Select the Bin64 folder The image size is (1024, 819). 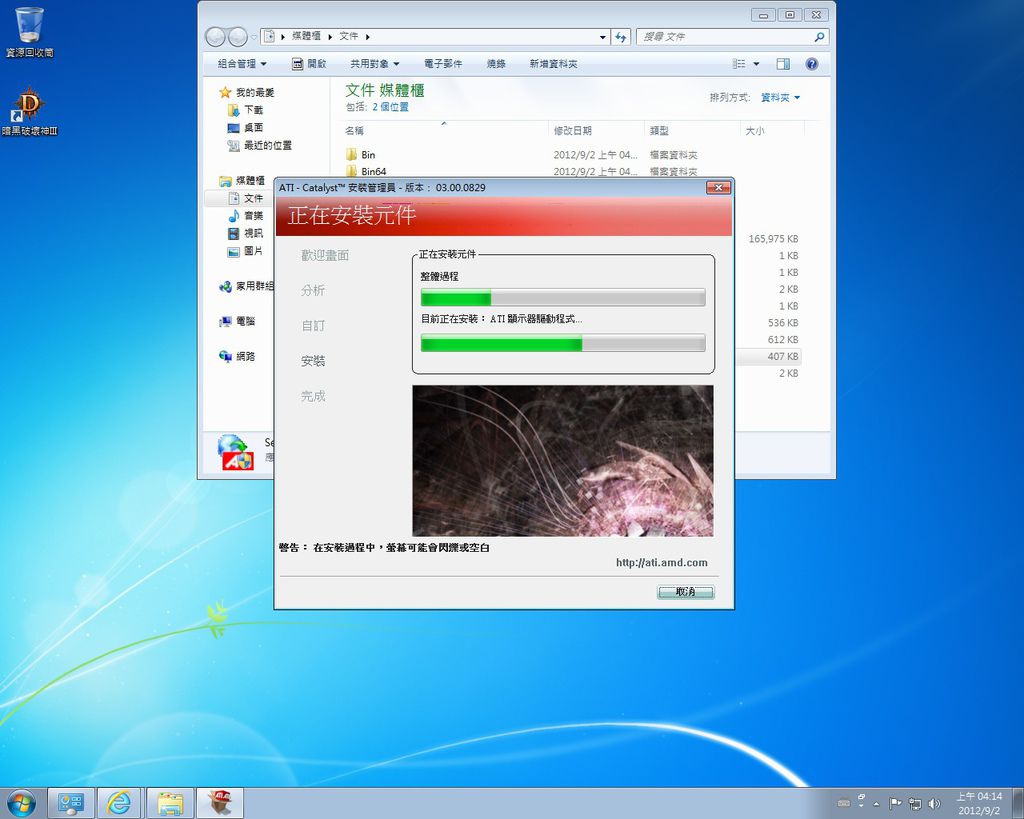(373, 171)
